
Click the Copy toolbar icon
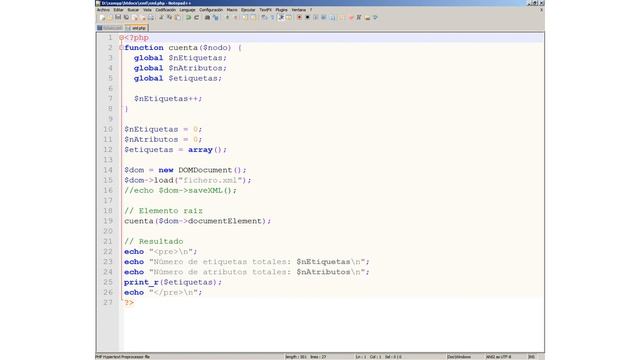[x=169, y=18]
